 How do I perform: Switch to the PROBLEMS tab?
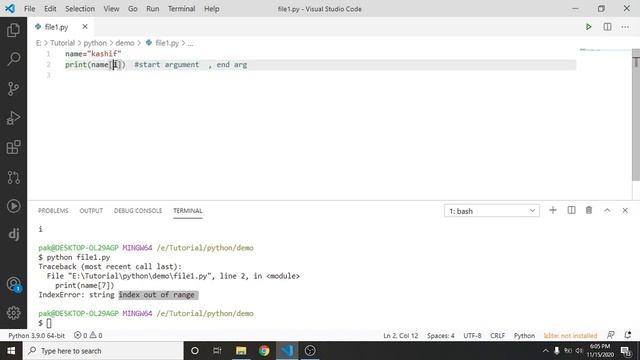(53, 211)
